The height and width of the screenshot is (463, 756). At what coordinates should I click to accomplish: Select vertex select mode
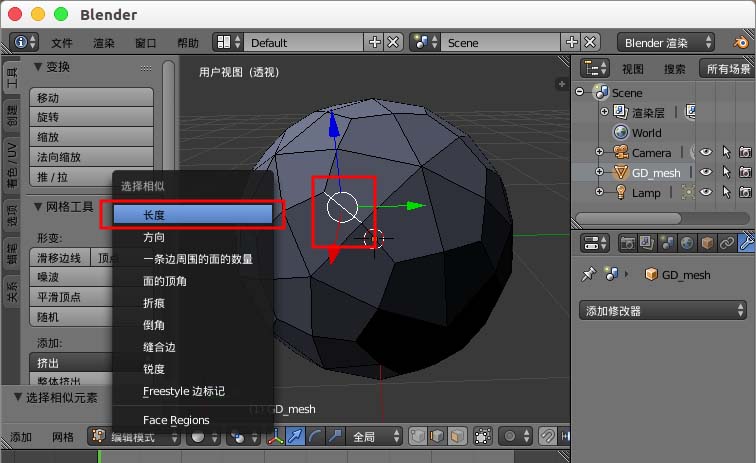coord(418,436)
